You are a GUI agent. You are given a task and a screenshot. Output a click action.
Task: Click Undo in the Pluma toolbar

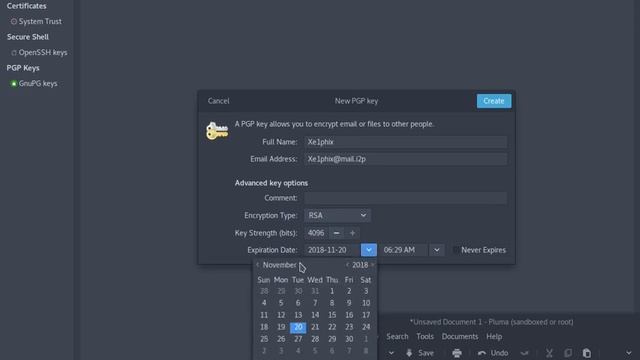click(493, 353)
